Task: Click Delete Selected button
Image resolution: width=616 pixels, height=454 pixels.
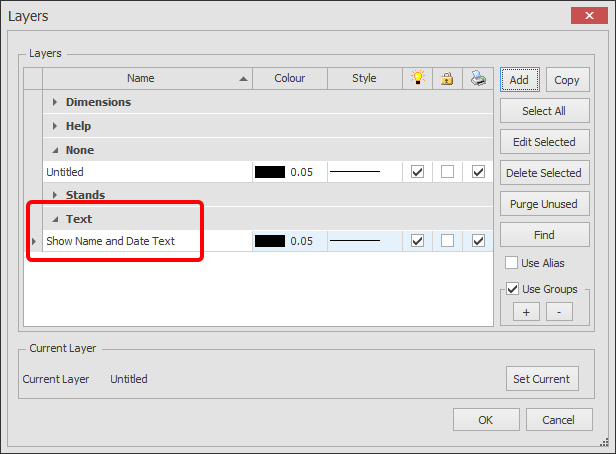Action: click(544, 173)
